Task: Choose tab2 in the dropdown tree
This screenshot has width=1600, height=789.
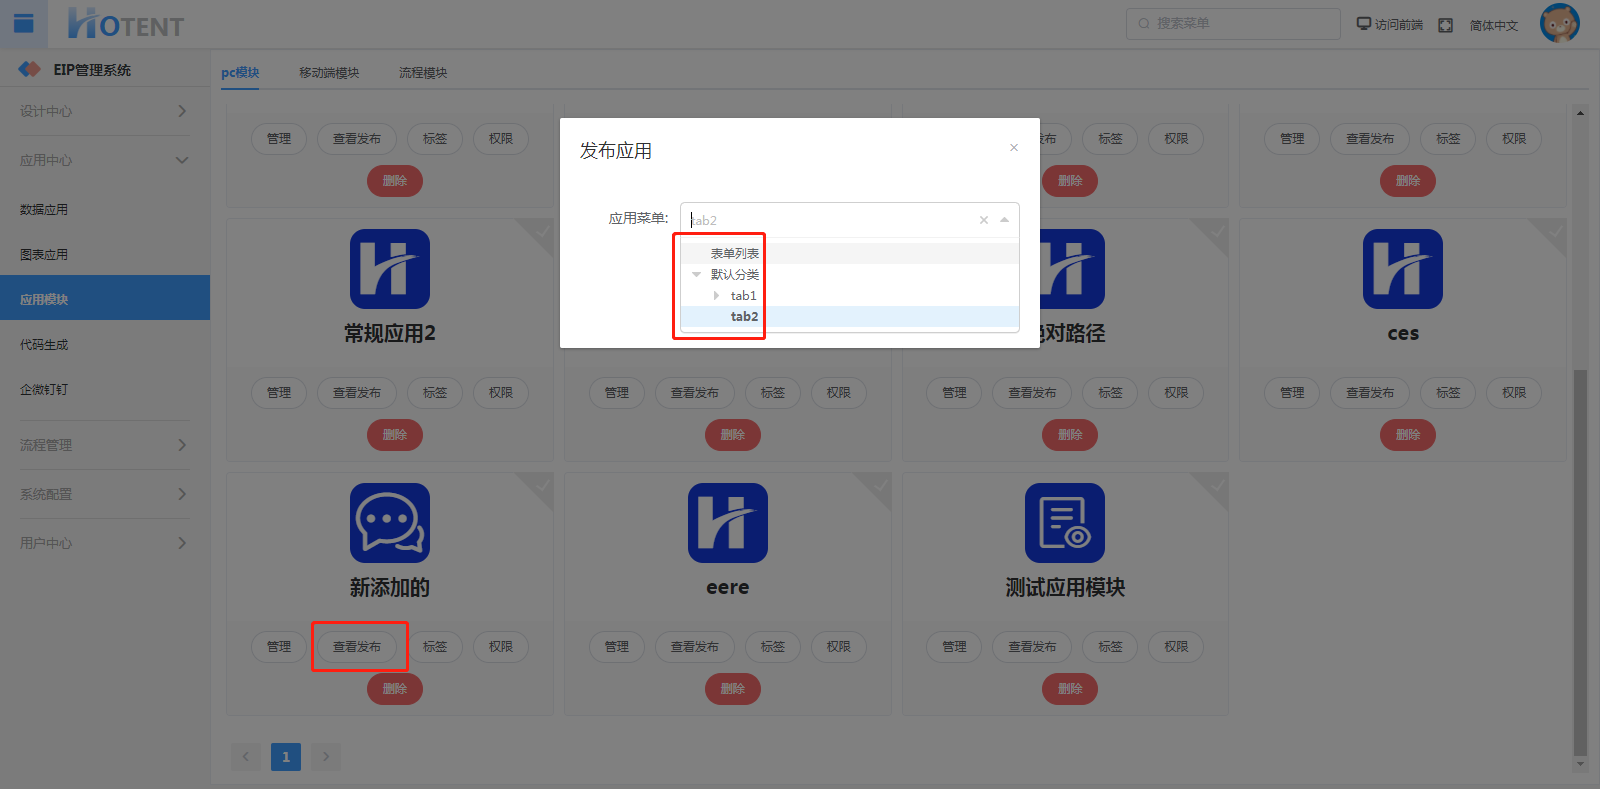Action: click(744, 316)
